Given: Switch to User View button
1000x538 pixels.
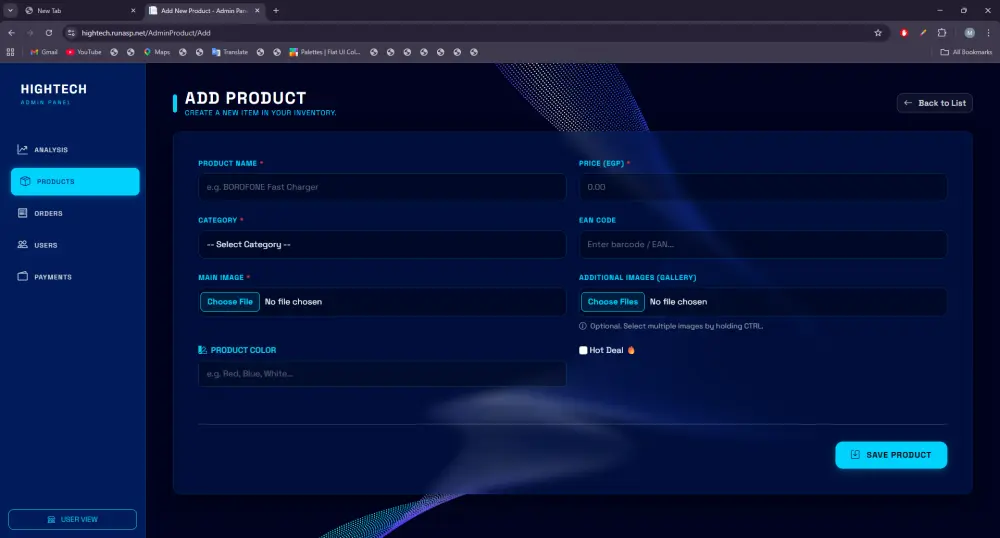Looking at the screenshot, I should click(72, 519).
